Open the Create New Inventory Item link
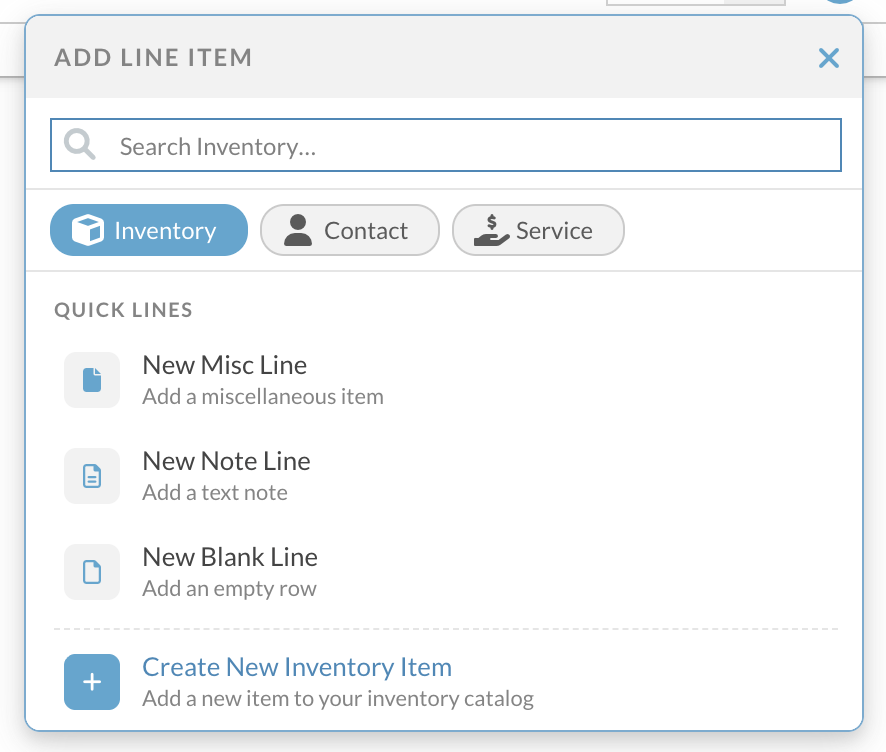The width and height of the screenshot is (886, 752). 297,667
